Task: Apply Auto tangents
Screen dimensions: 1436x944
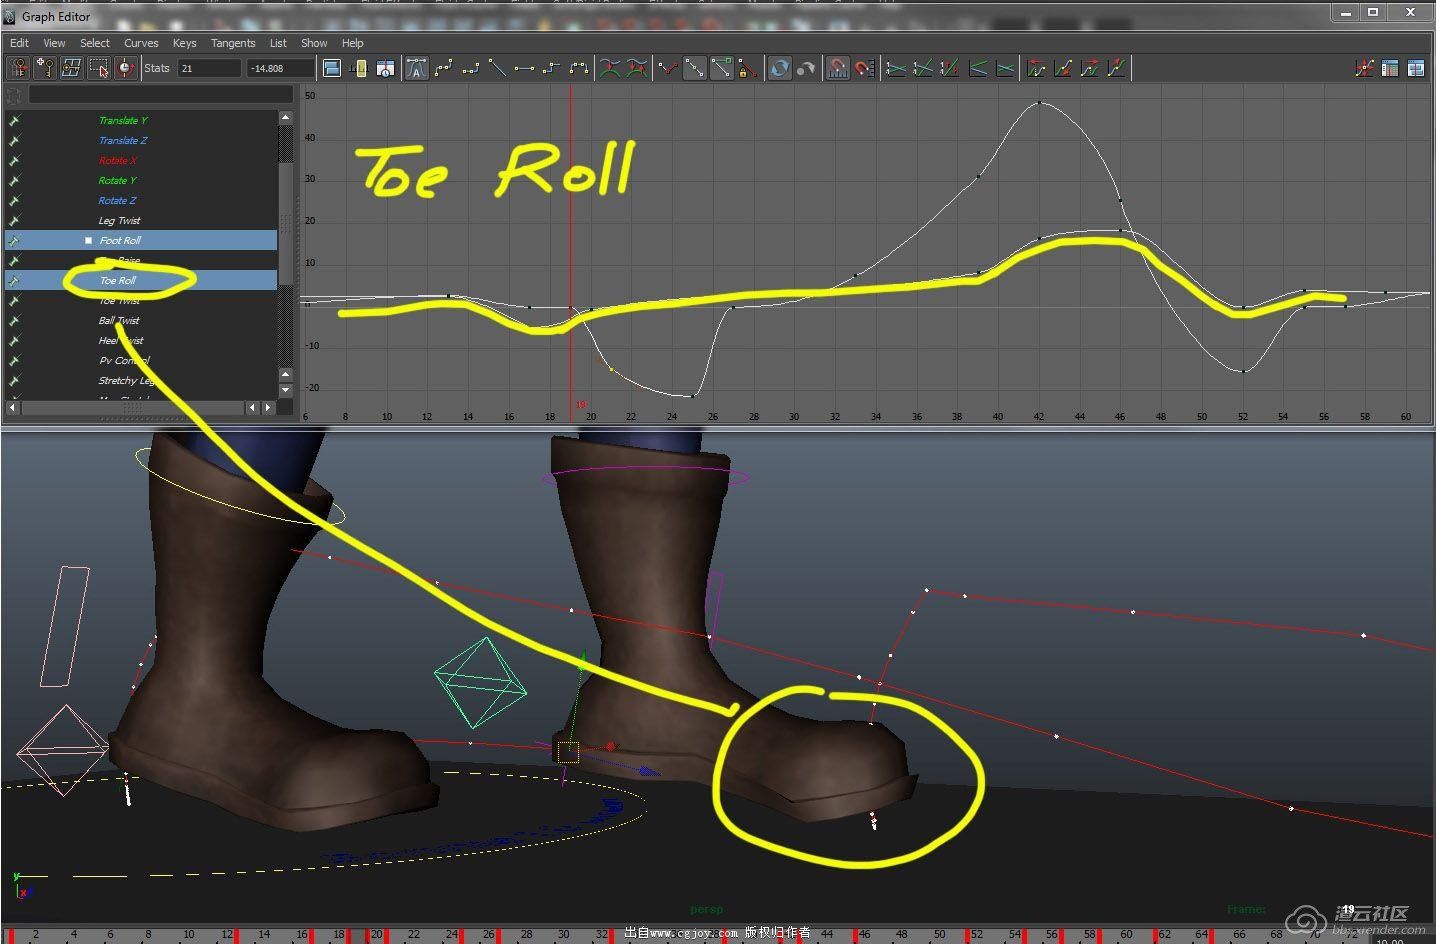Action: tap(417, 68)
